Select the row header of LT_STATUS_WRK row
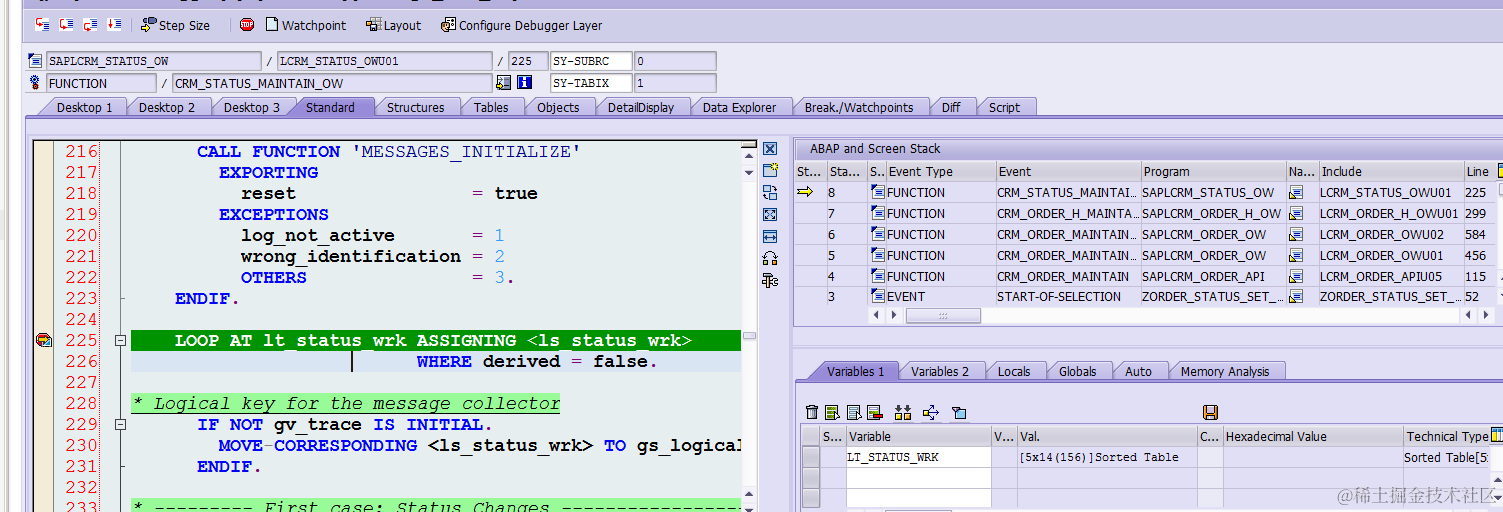1503x512 pixels. (x=811, y=457)
